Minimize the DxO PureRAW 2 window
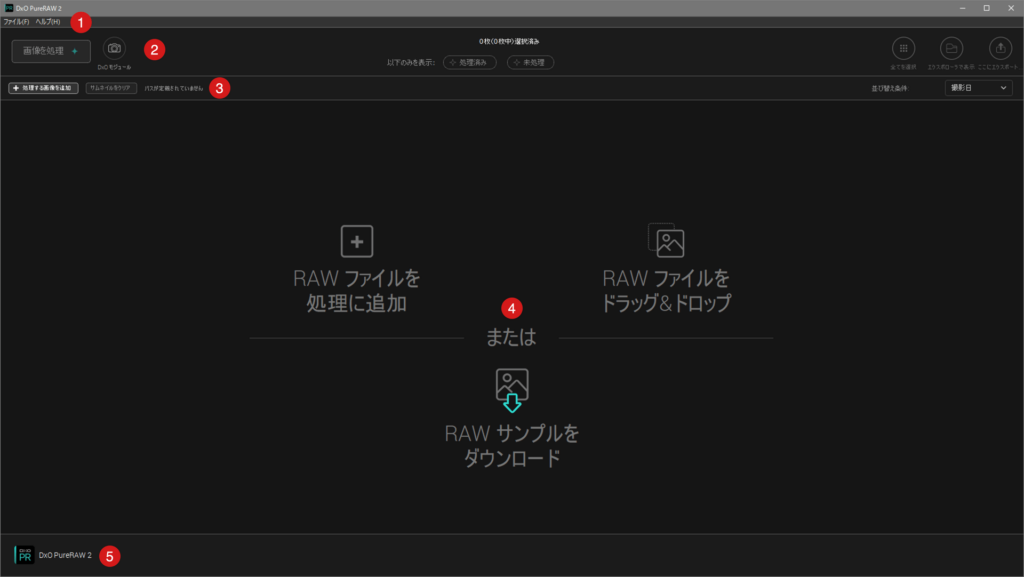This screenshot has height=577, width=1024. coord(962,8)
